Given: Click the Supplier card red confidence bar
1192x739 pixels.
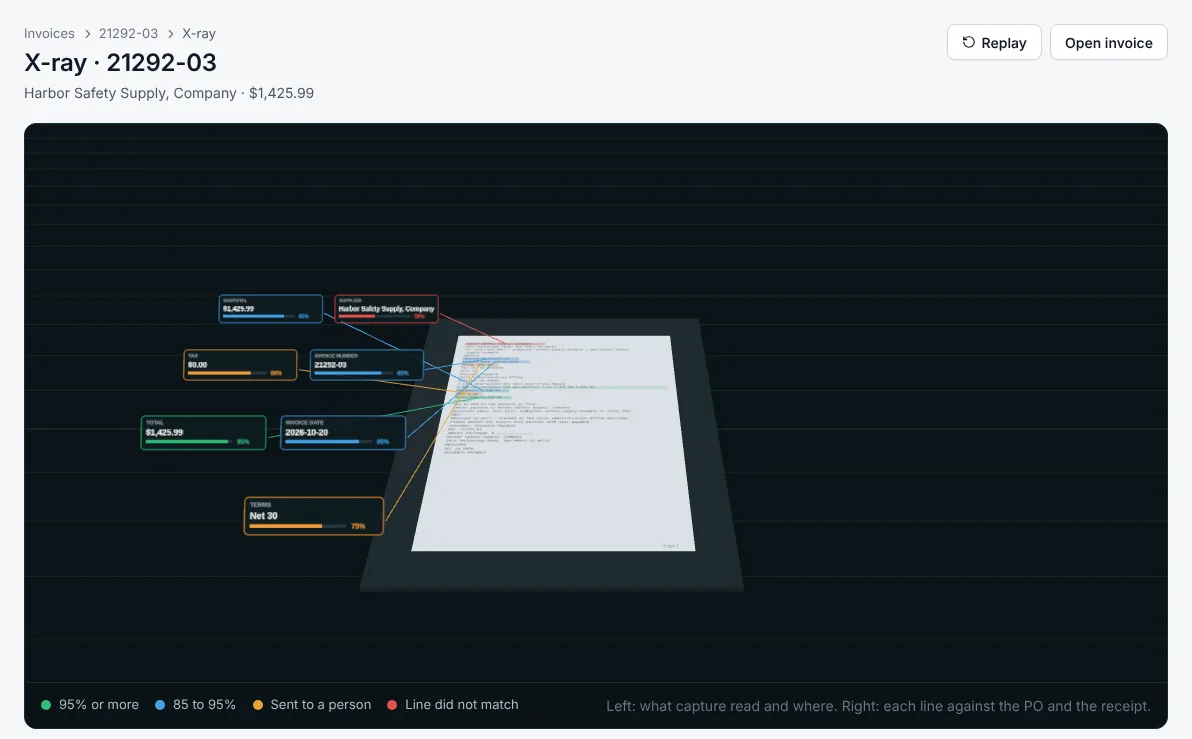Looking at the screenshot, I should coord(373,316).
